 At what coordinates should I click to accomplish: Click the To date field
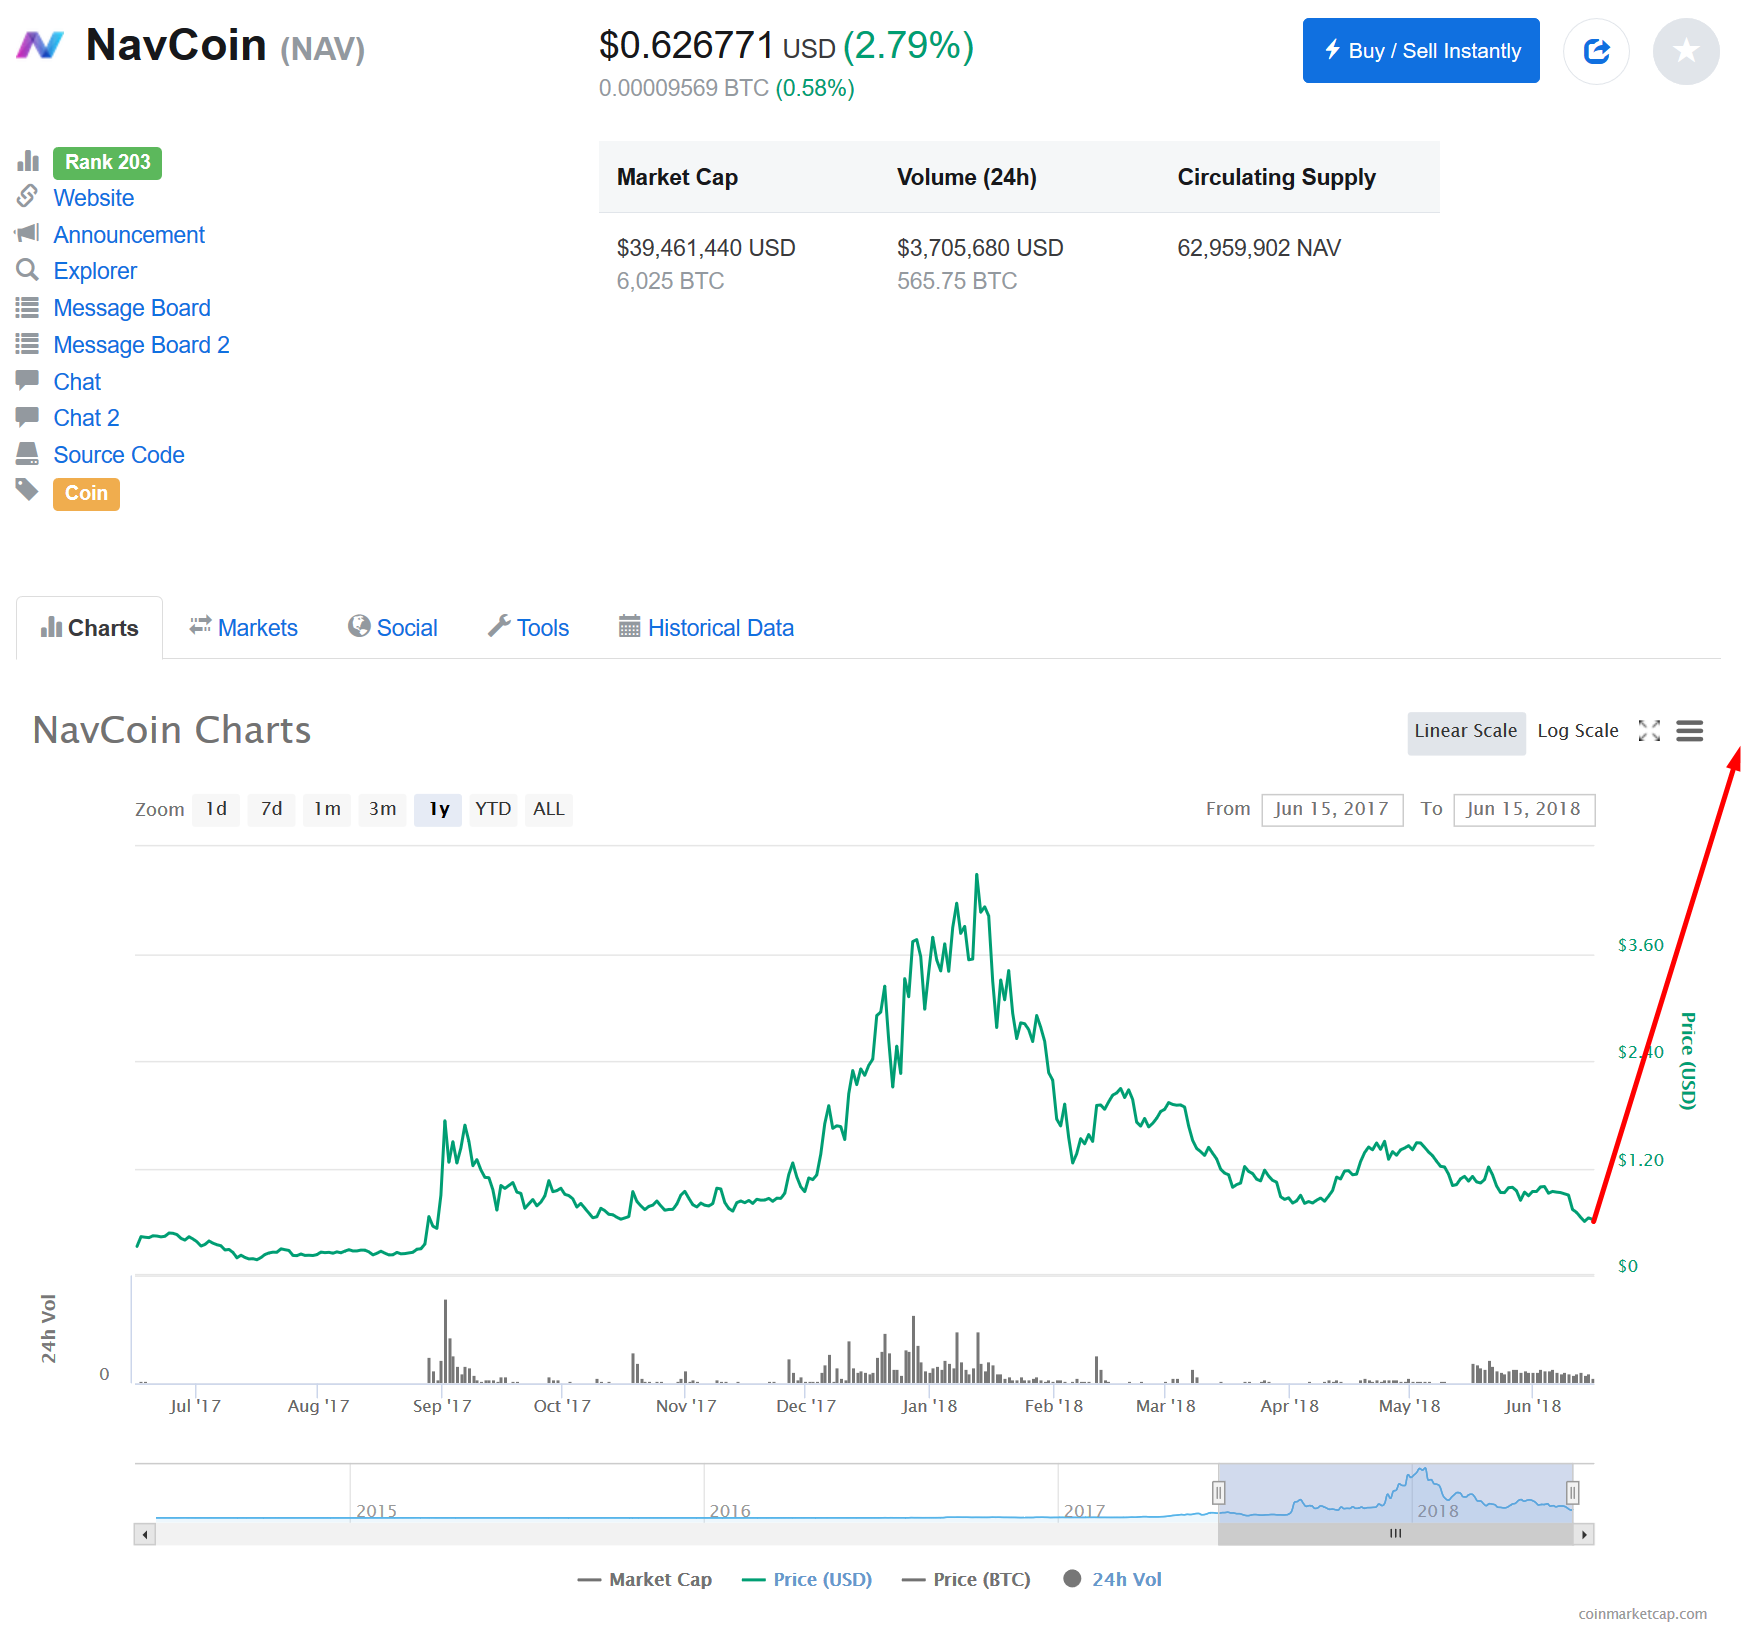(x=1524, y=809)
